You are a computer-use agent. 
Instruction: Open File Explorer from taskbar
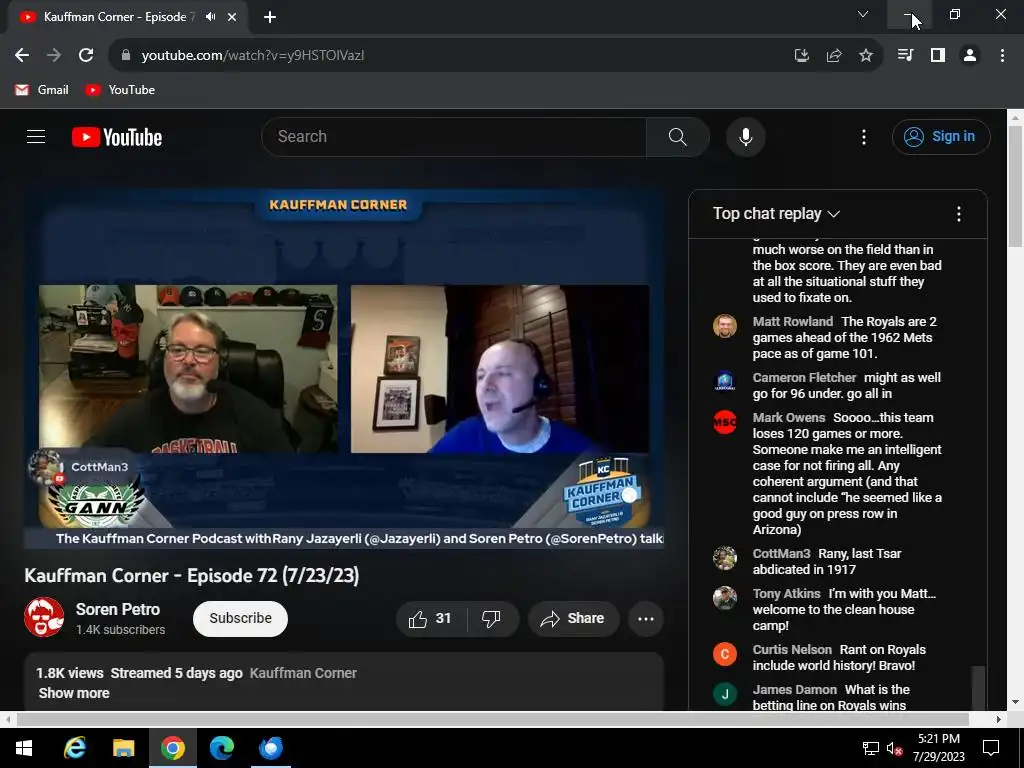tap(123, 748)
